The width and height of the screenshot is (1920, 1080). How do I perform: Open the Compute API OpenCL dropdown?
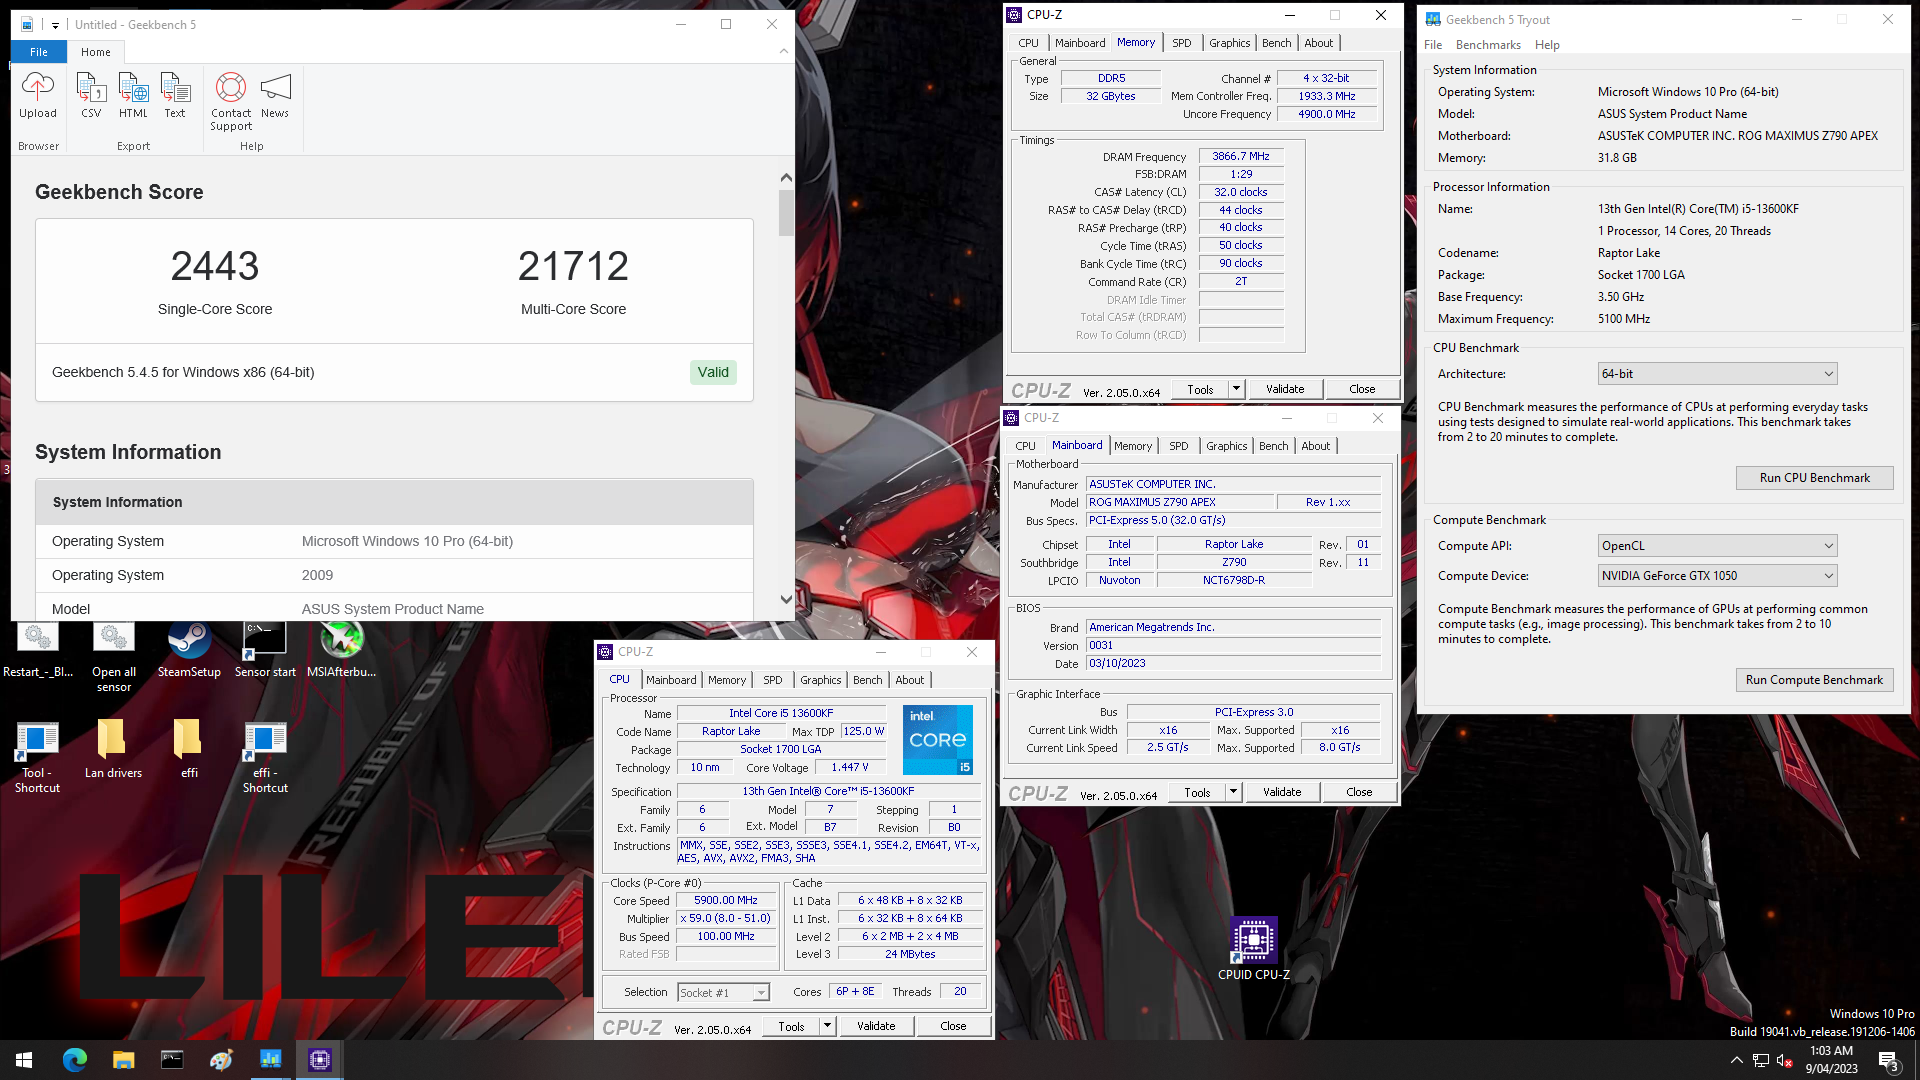point(1717,546)
